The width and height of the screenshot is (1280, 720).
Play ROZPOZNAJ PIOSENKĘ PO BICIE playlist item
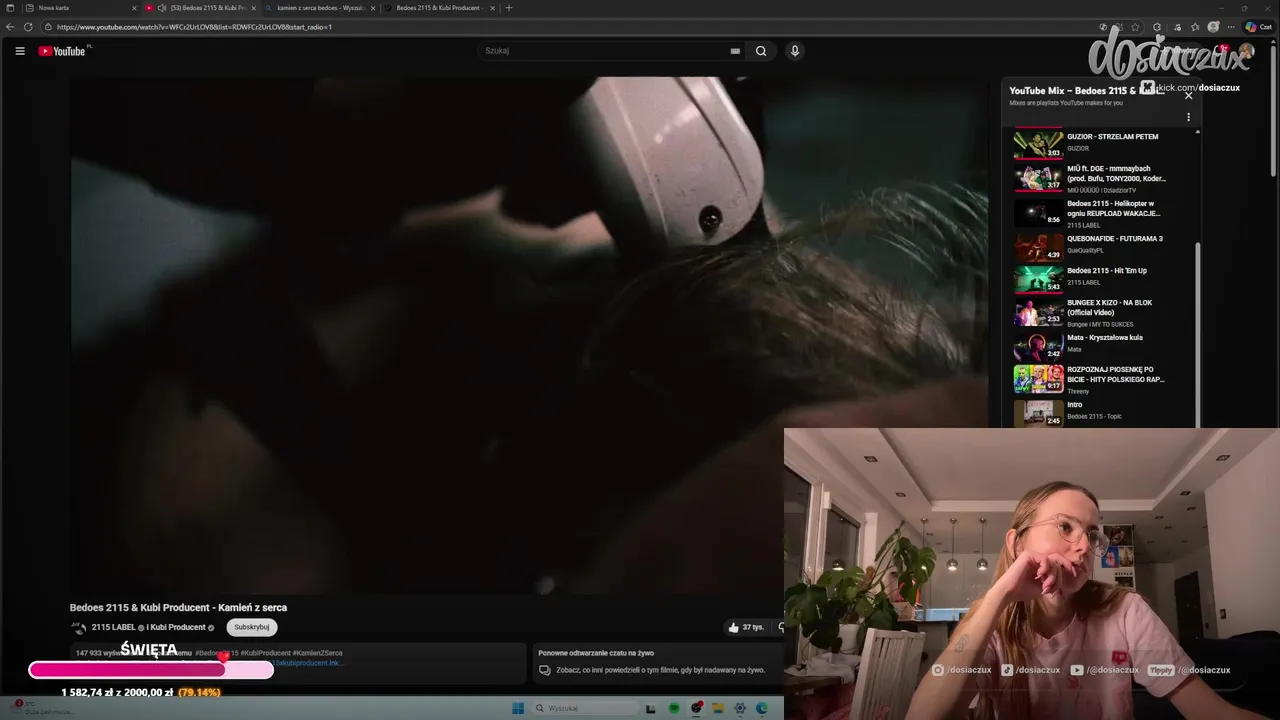click(x=1104, y=380)
